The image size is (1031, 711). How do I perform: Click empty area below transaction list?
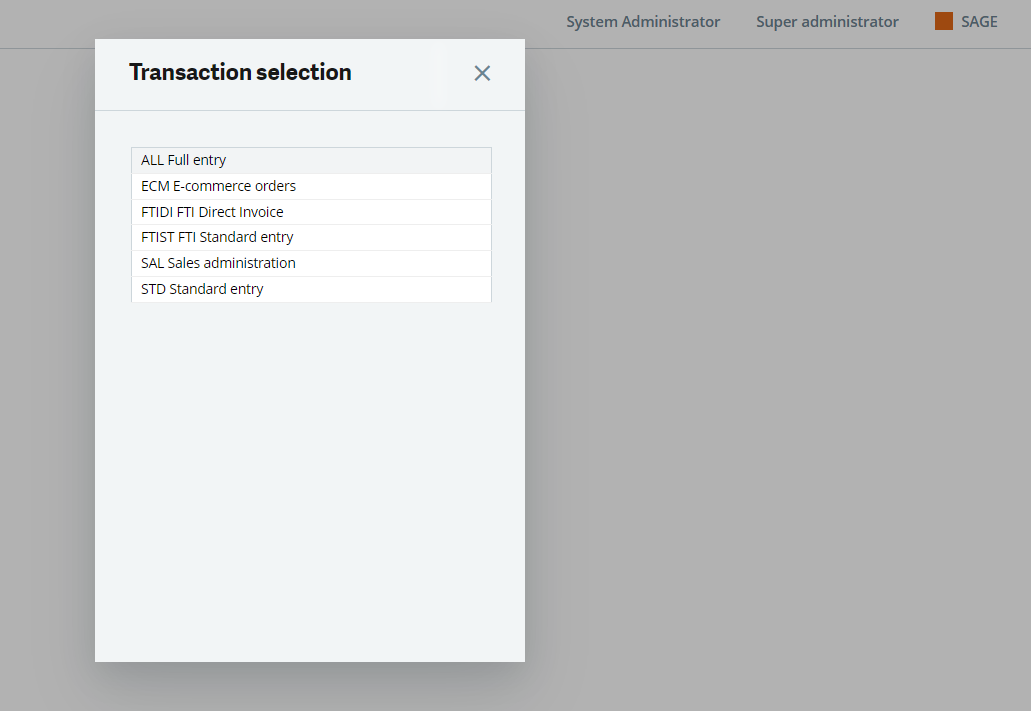pos(310,480)
